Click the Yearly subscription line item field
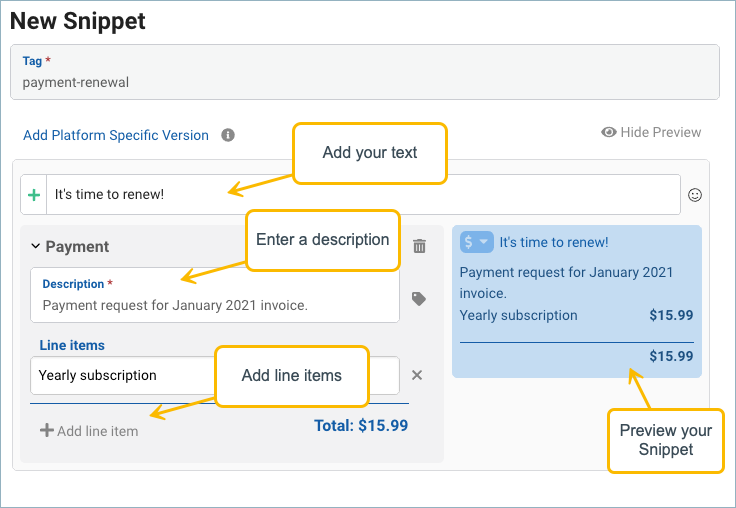736x508 pixels. [120, 375]
